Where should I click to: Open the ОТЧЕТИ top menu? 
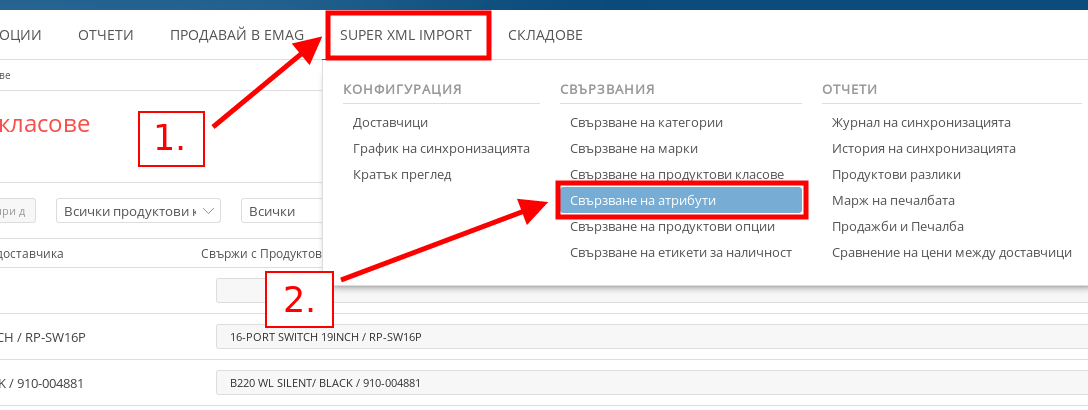click(x=105, y=35)
